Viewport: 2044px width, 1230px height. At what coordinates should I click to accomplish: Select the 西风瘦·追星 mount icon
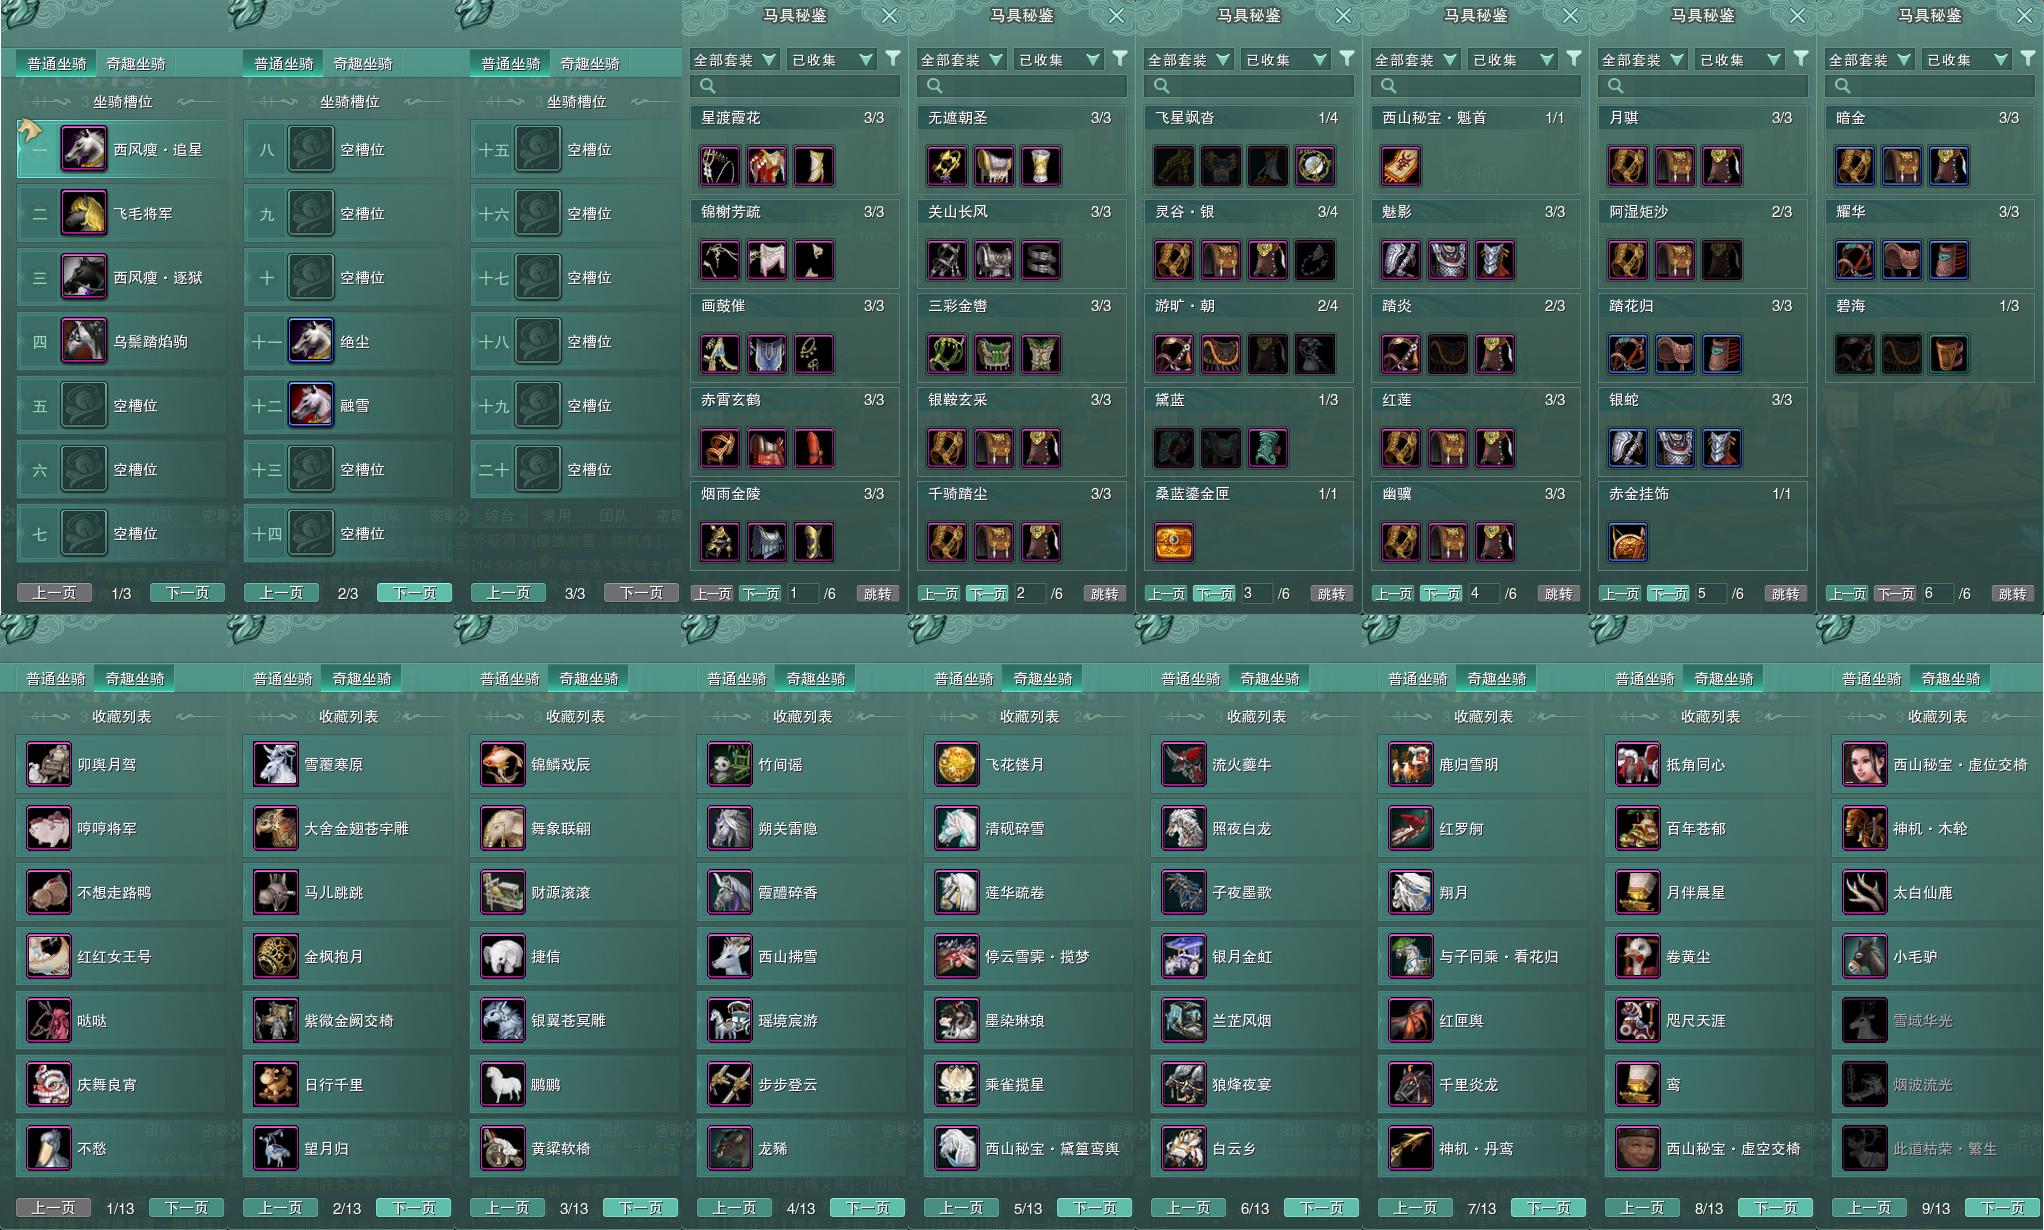(x=84, y=149)
